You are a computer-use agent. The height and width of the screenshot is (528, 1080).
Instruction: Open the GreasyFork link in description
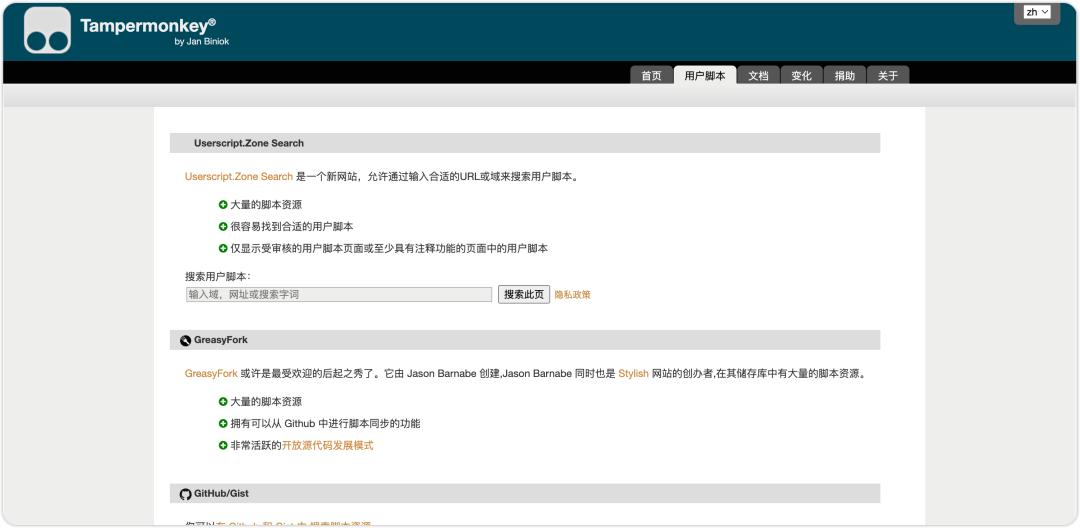[x=211, y=374]
